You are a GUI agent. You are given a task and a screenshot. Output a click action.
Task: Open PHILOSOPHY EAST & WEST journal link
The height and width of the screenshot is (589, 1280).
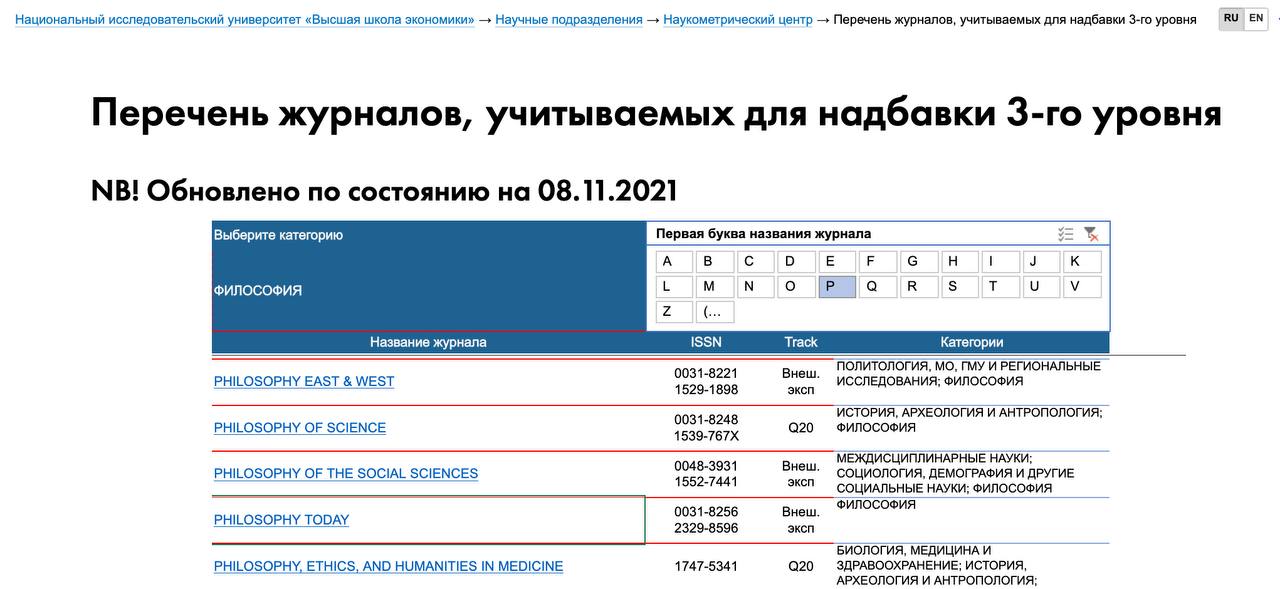pos(304,381)
